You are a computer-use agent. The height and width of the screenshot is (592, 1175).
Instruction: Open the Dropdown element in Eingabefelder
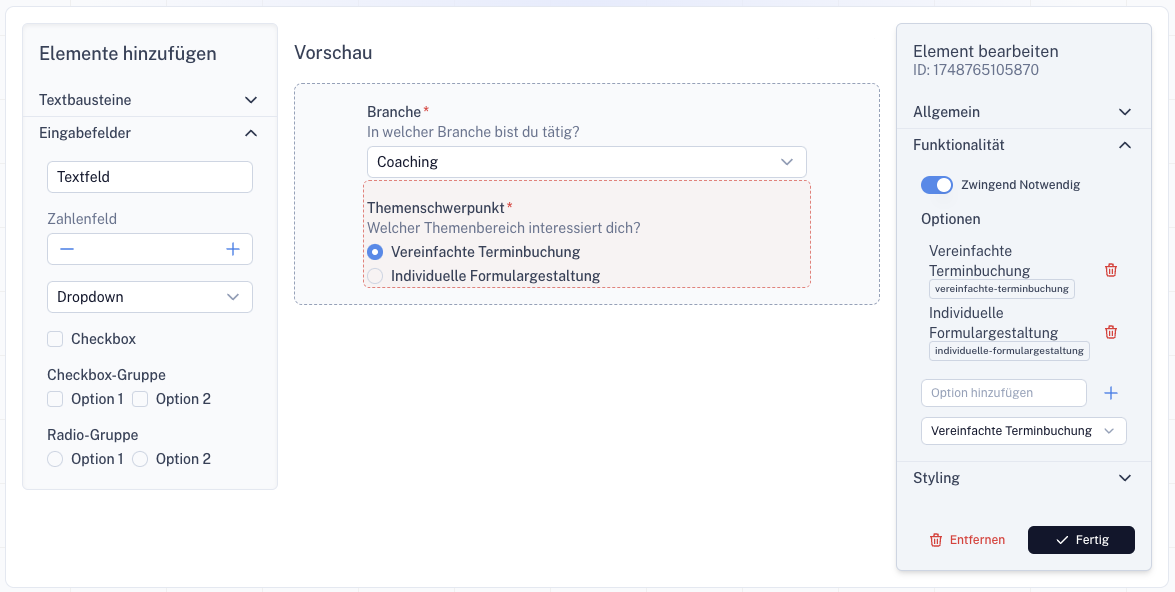click(149, 297)
